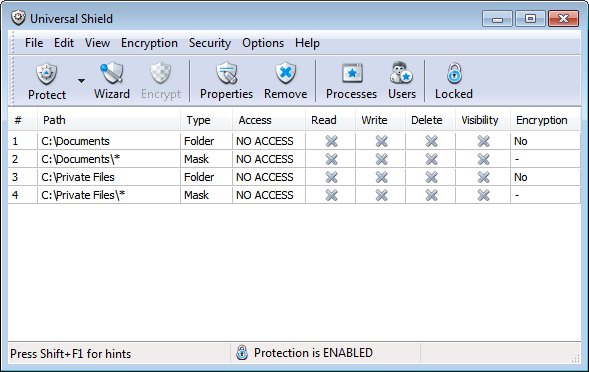
Task: Open the Options menu
Action: (x=263, y=43)
